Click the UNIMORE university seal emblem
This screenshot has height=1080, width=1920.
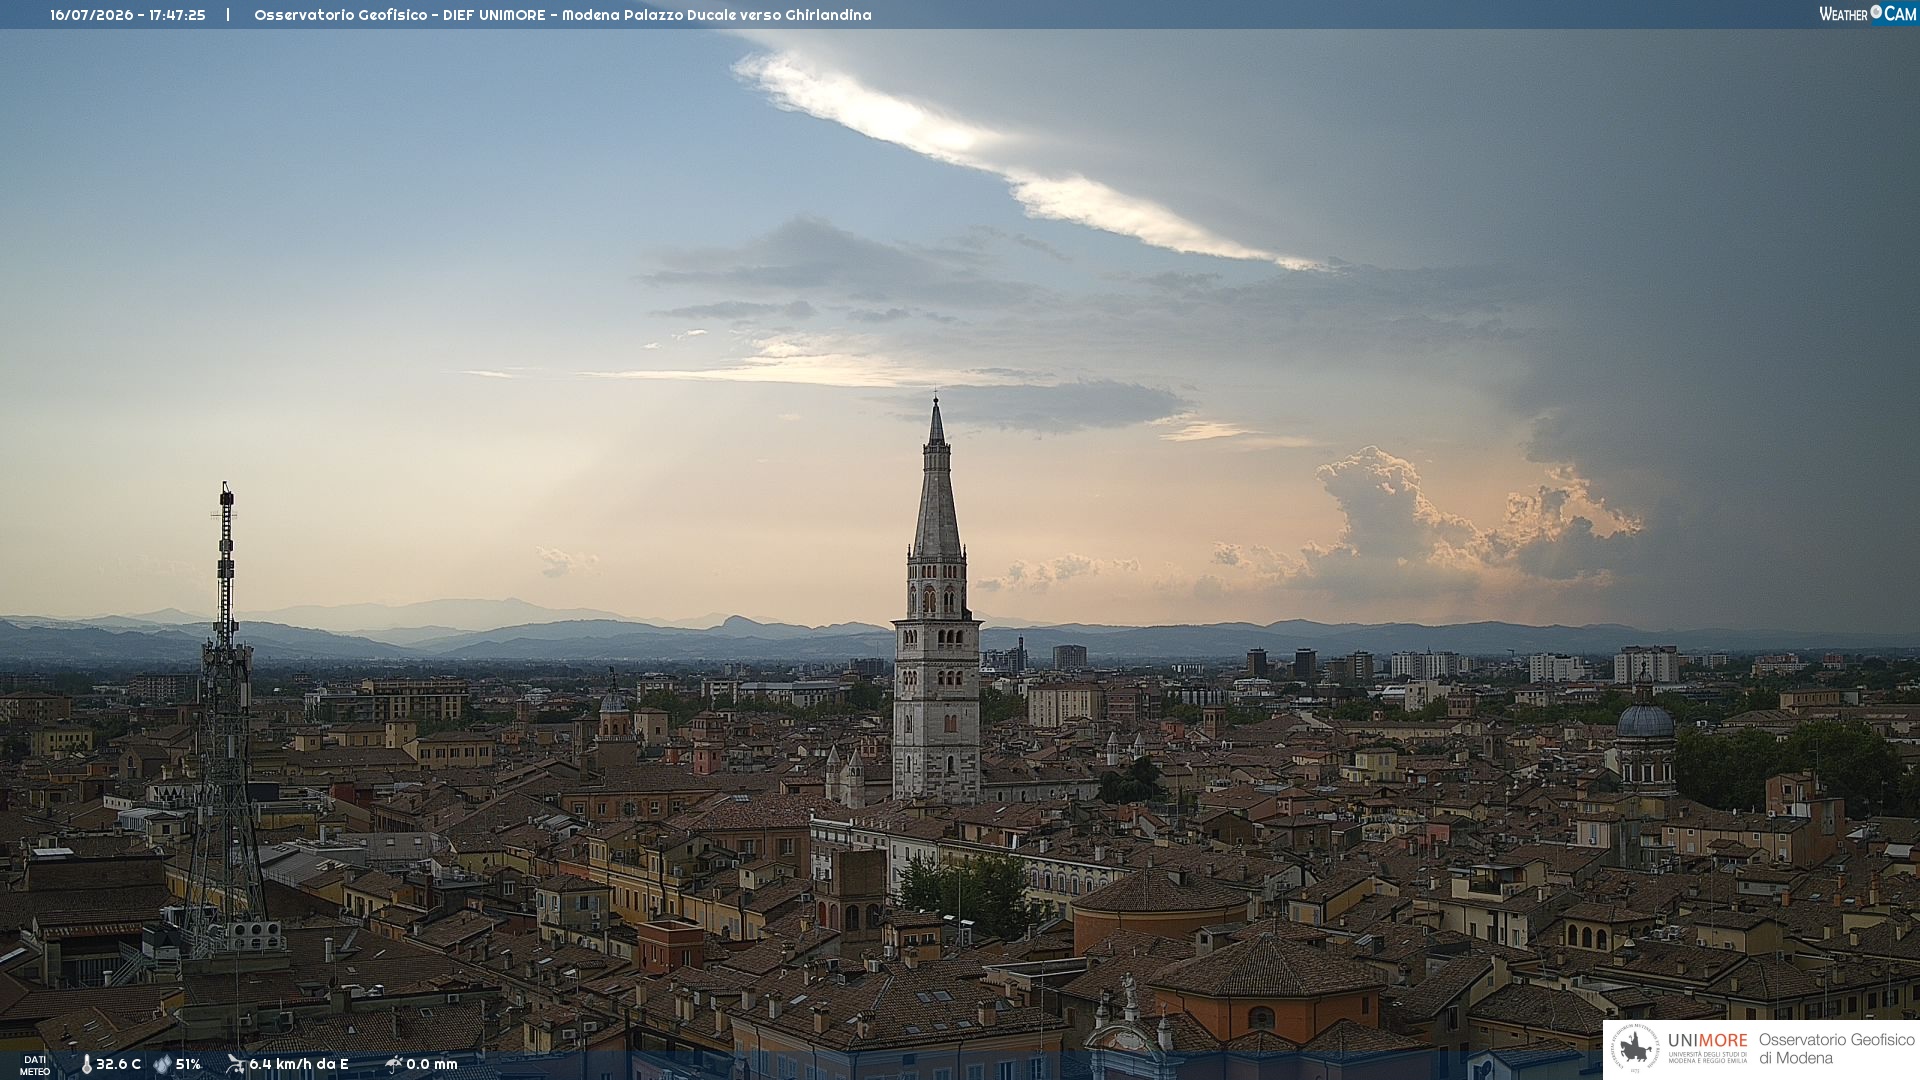pyautogui.click(x=1635, y=1048)
